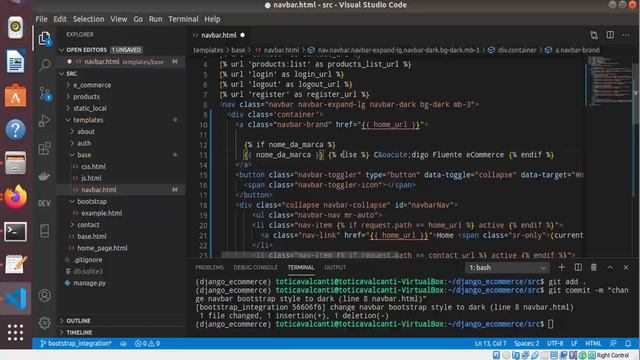Open css.html in explorer
Screen dimensions: 640x360
93,167
